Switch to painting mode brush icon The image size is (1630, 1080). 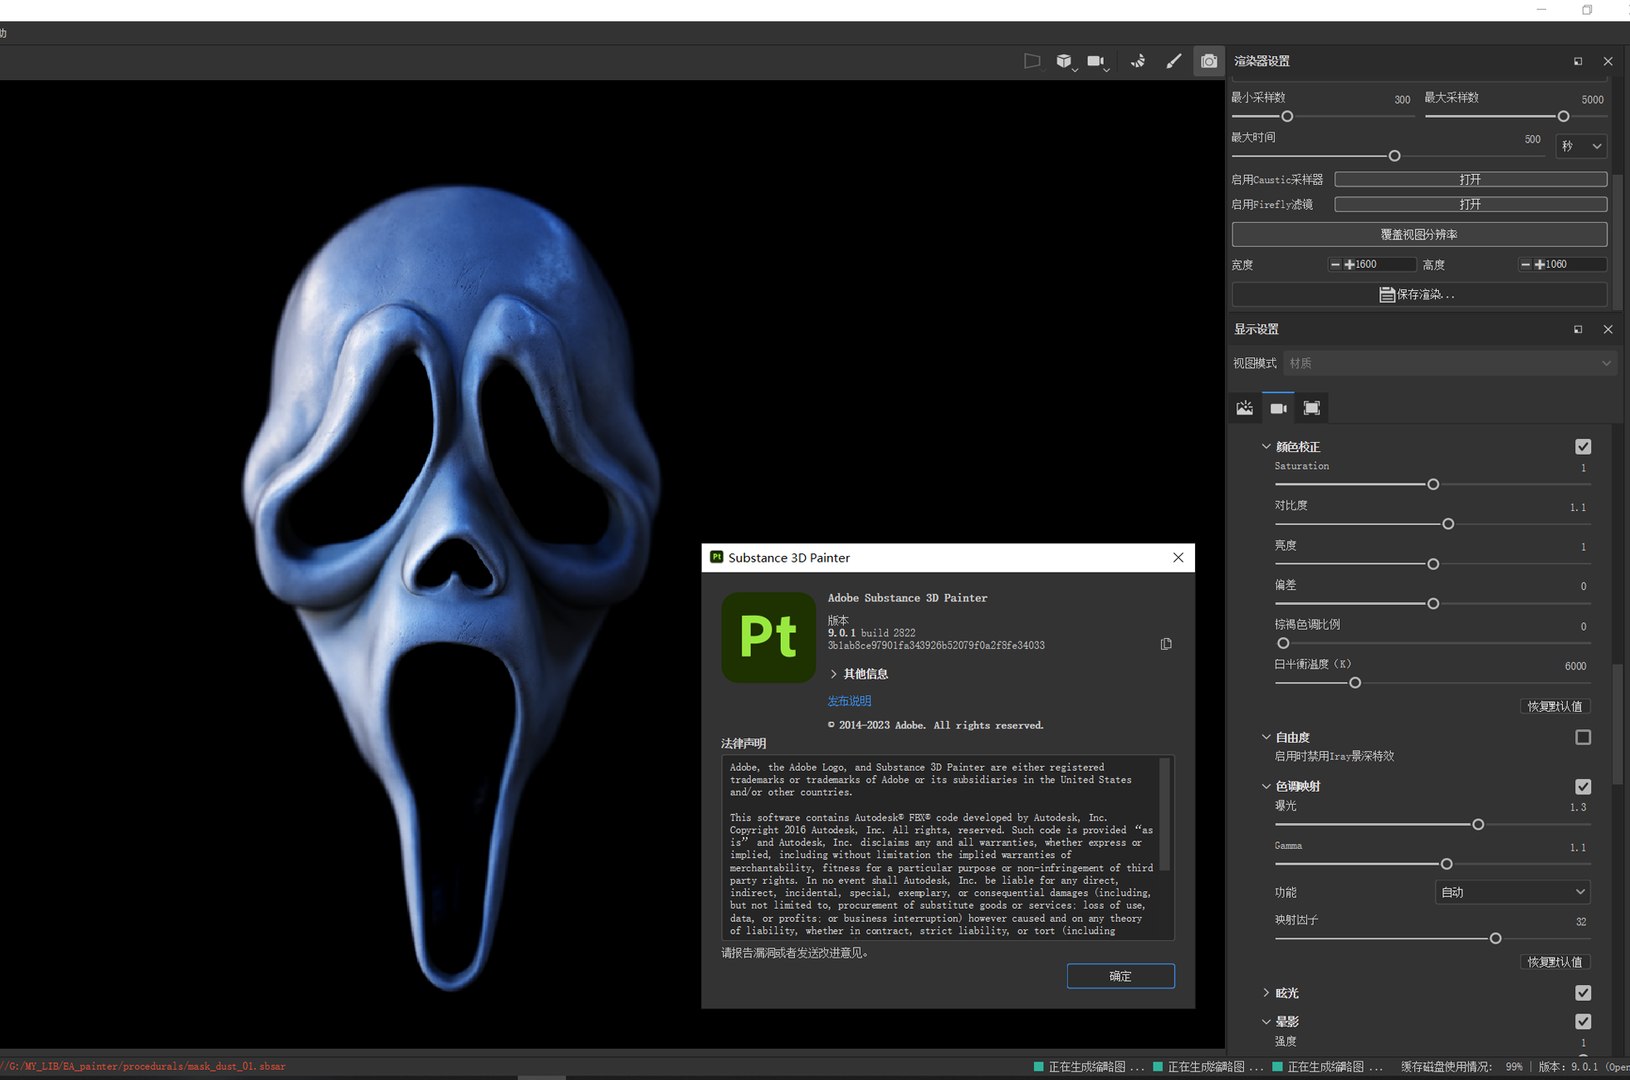(1174, 61)
